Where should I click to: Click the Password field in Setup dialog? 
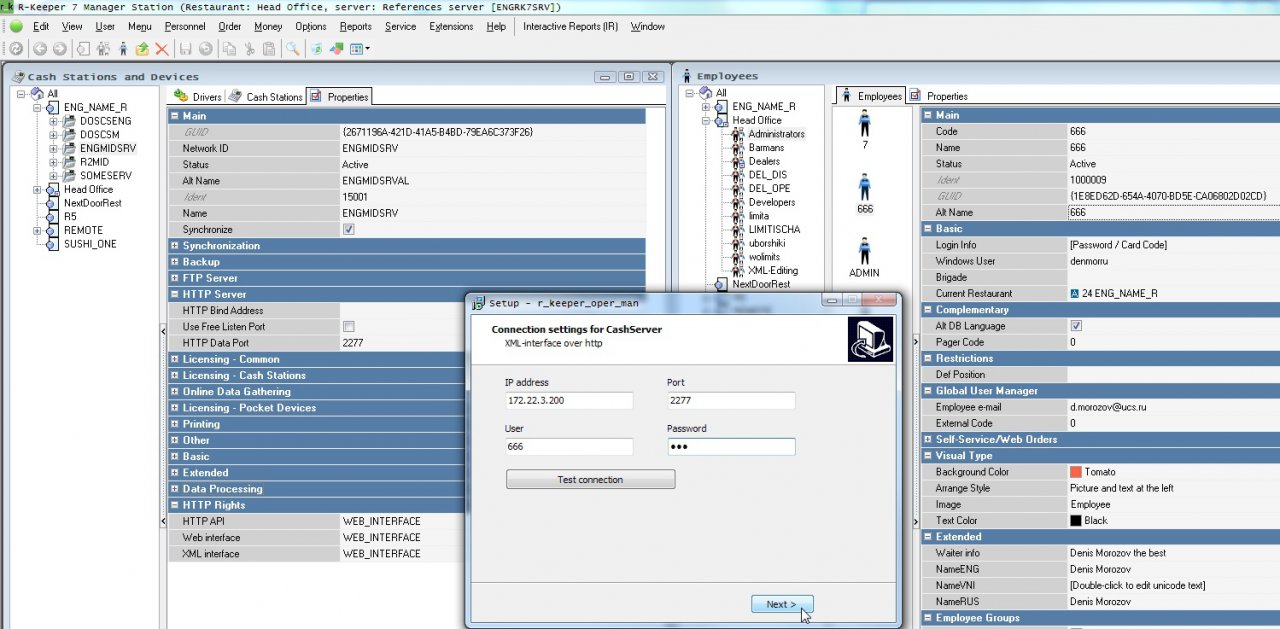[731, 447]
